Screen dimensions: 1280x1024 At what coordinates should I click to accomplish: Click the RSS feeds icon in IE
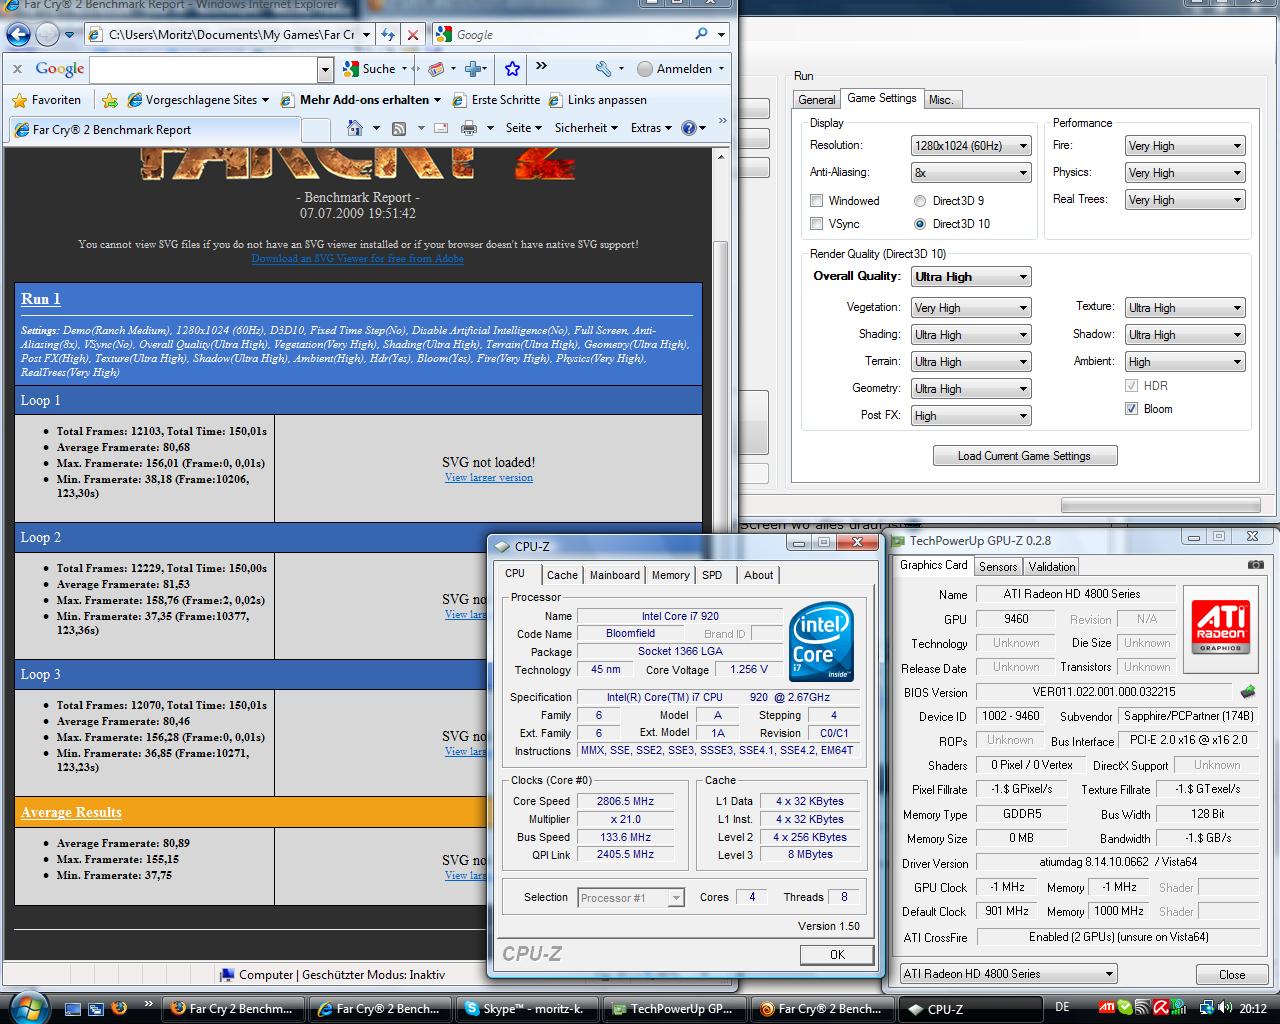click(x=398, y=128)
